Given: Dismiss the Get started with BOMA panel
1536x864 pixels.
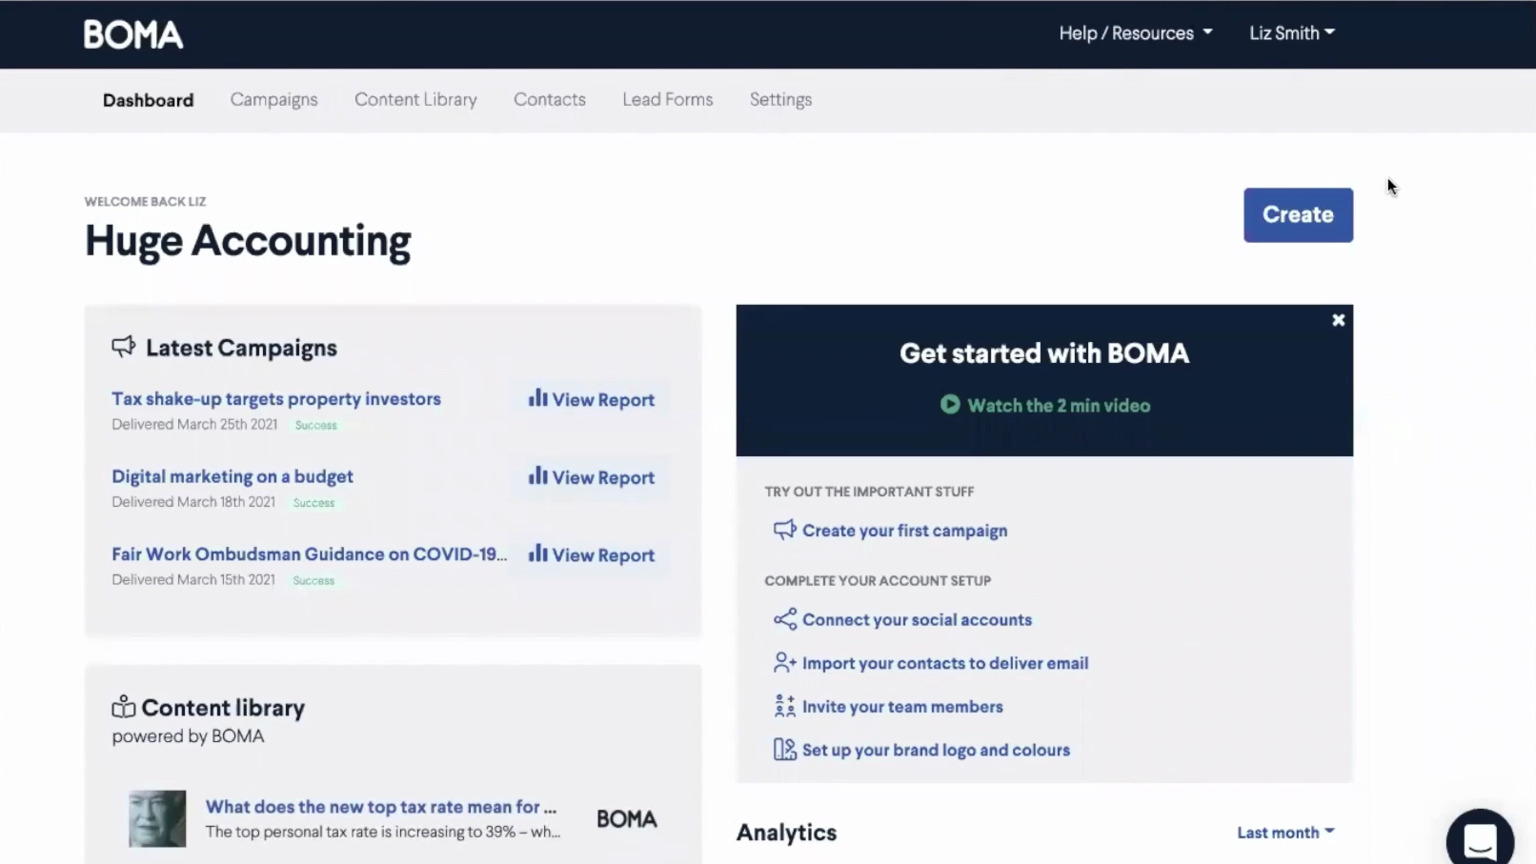Looking at the screenshot, I should click(x=1338, y=320).
